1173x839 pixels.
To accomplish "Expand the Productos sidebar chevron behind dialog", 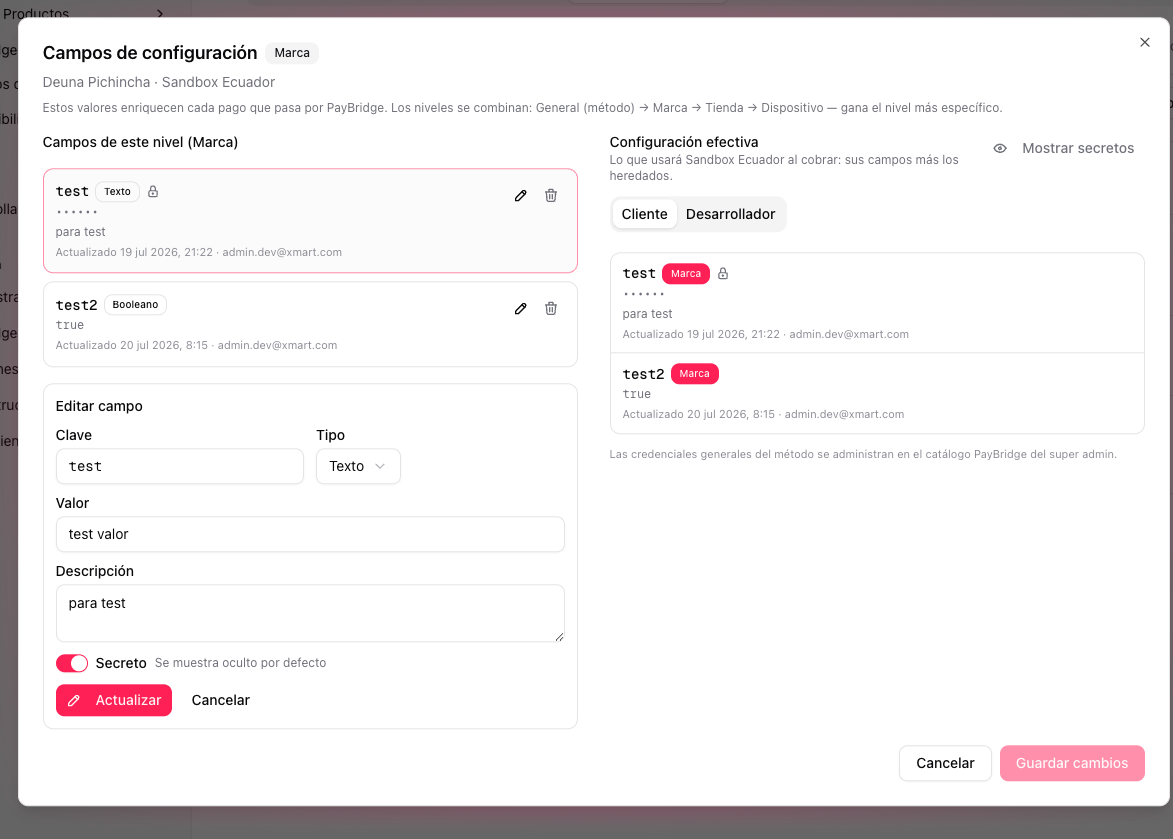I will click(x=160, y=13).
